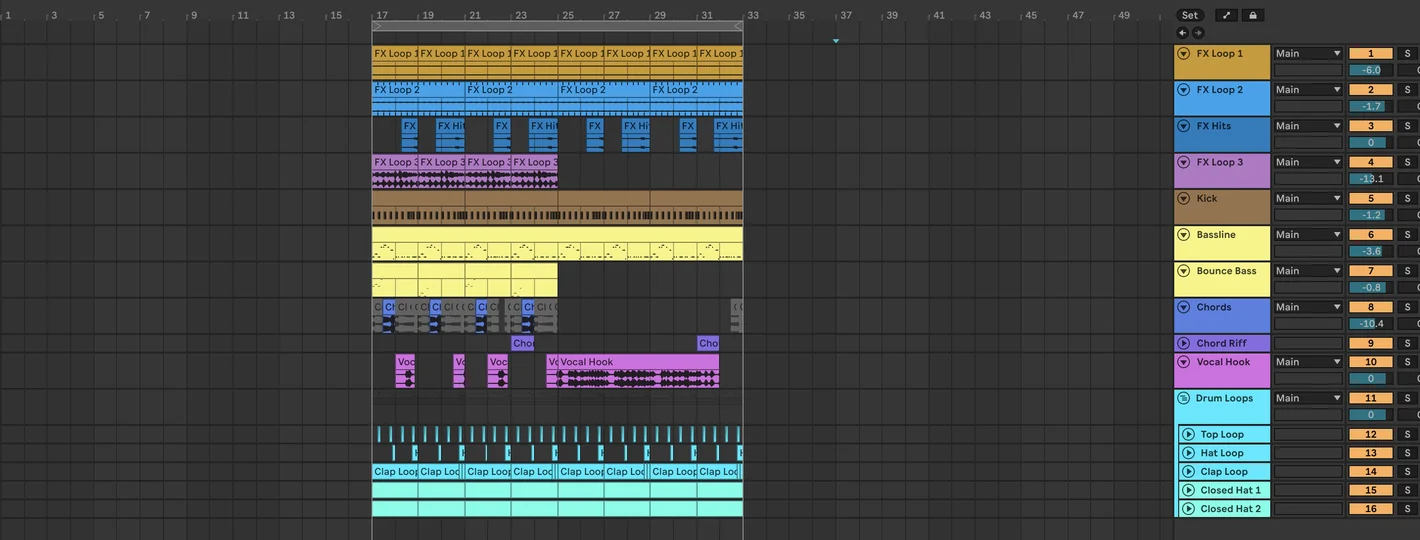Expand the Chord Riff track
The image size is (1420, 540).
pyautogui.click(x=1184, y=343)
